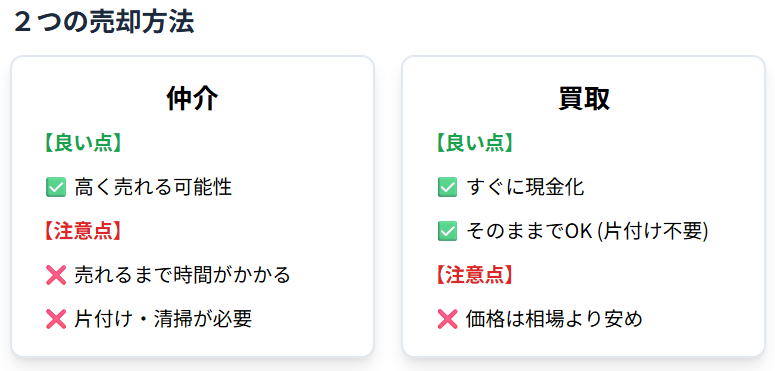The image size is (775, 371).
Task: Click the red cross icon beside 片付け・清掃が必要
Action: (x=56, y=320)
